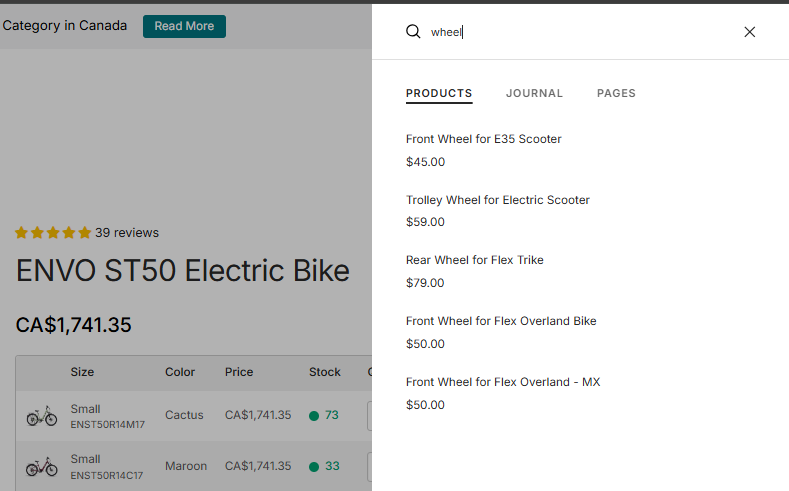Click the green stock dot beside 73
The height and width of the screenshot is (491, 789).
314,416
